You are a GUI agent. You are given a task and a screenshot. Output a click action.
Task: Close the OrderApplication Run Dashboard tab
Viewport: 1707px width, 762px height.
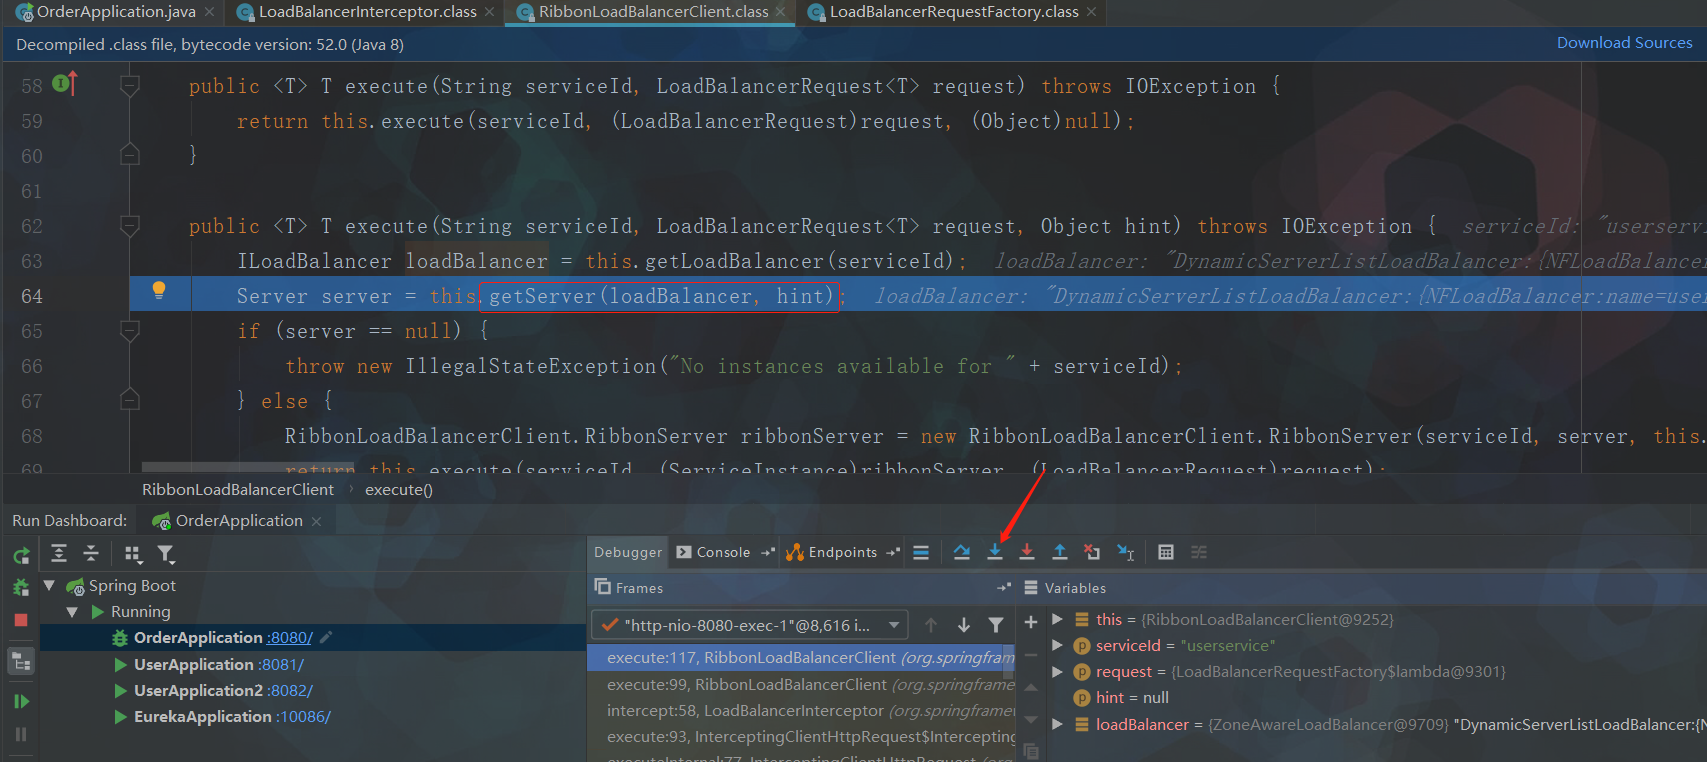coord(316,521)
